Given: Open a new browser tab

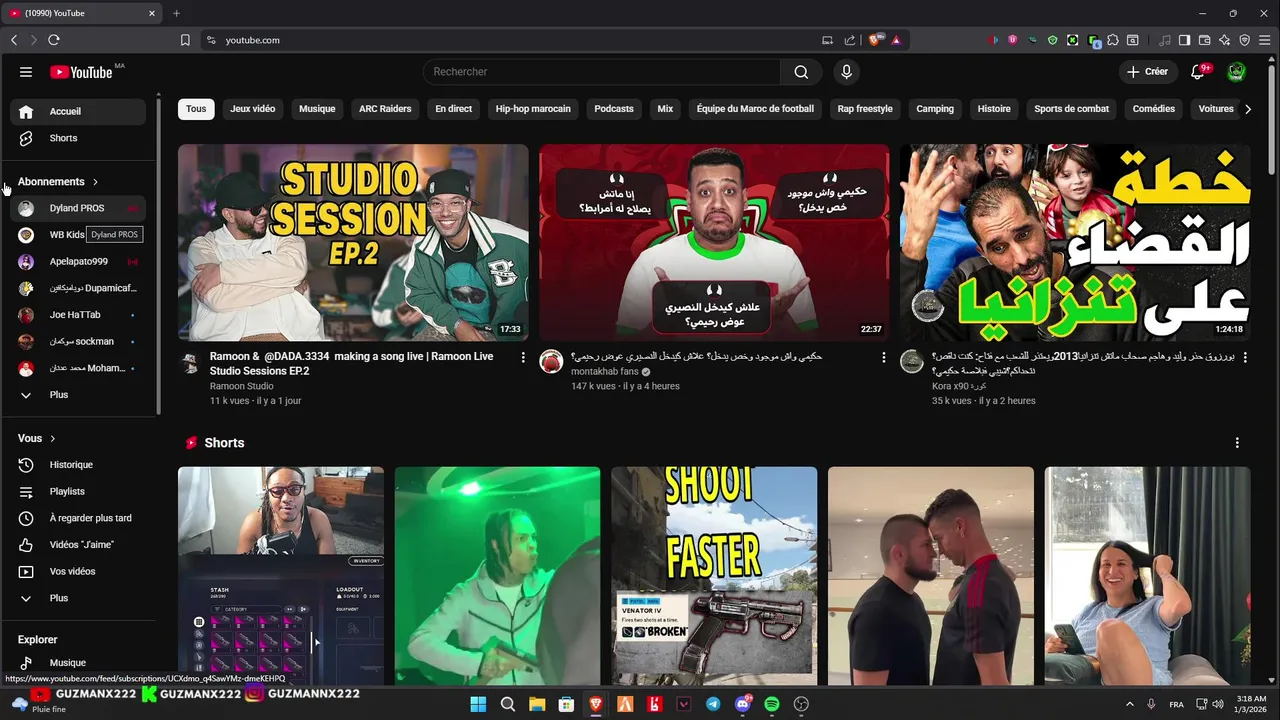Looking at the screenshot, I should (x=176, y=13).
